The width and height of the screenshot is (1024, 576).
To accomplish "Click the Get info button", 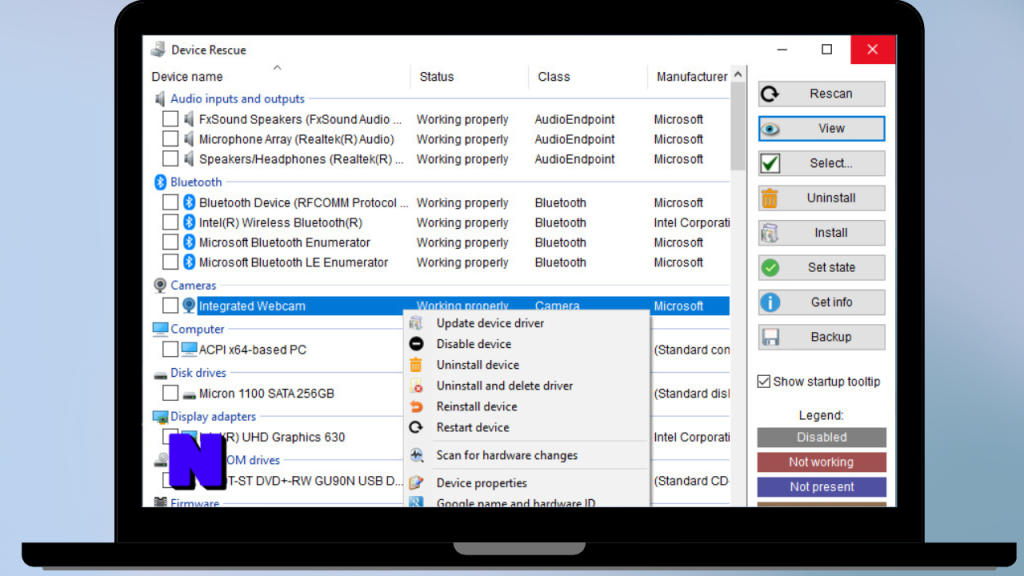I will [x=822, y=302].
